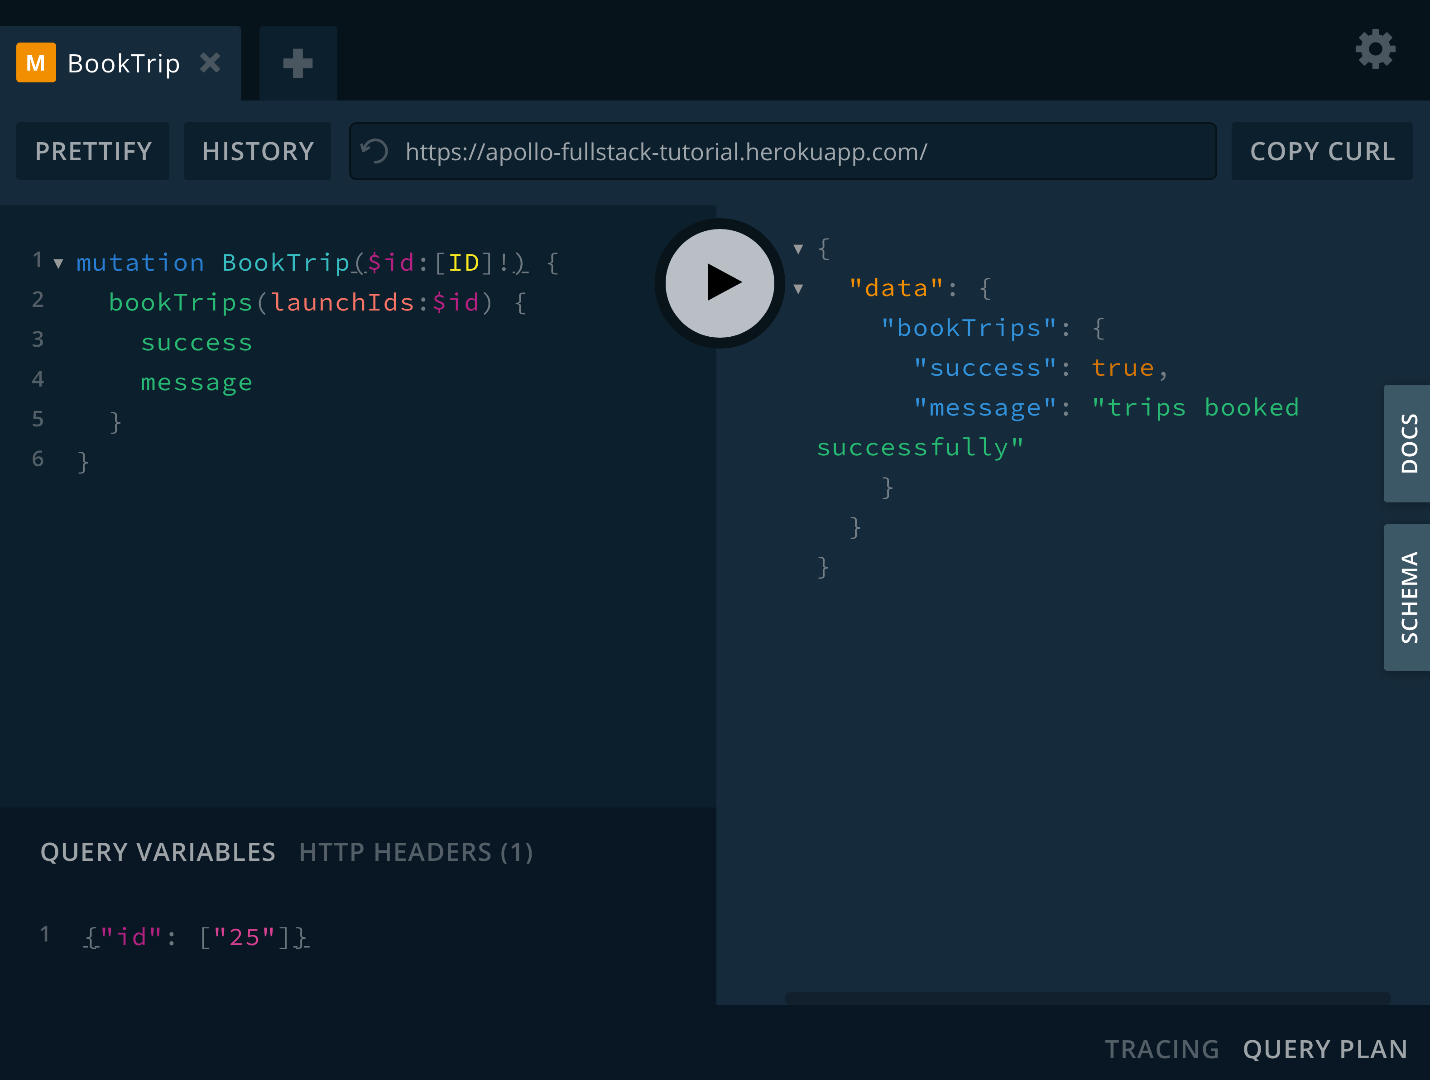1430x1080 pixels.
Task: Open the QUERY PLAN panel
Action: click(x=1325, y=1049)
